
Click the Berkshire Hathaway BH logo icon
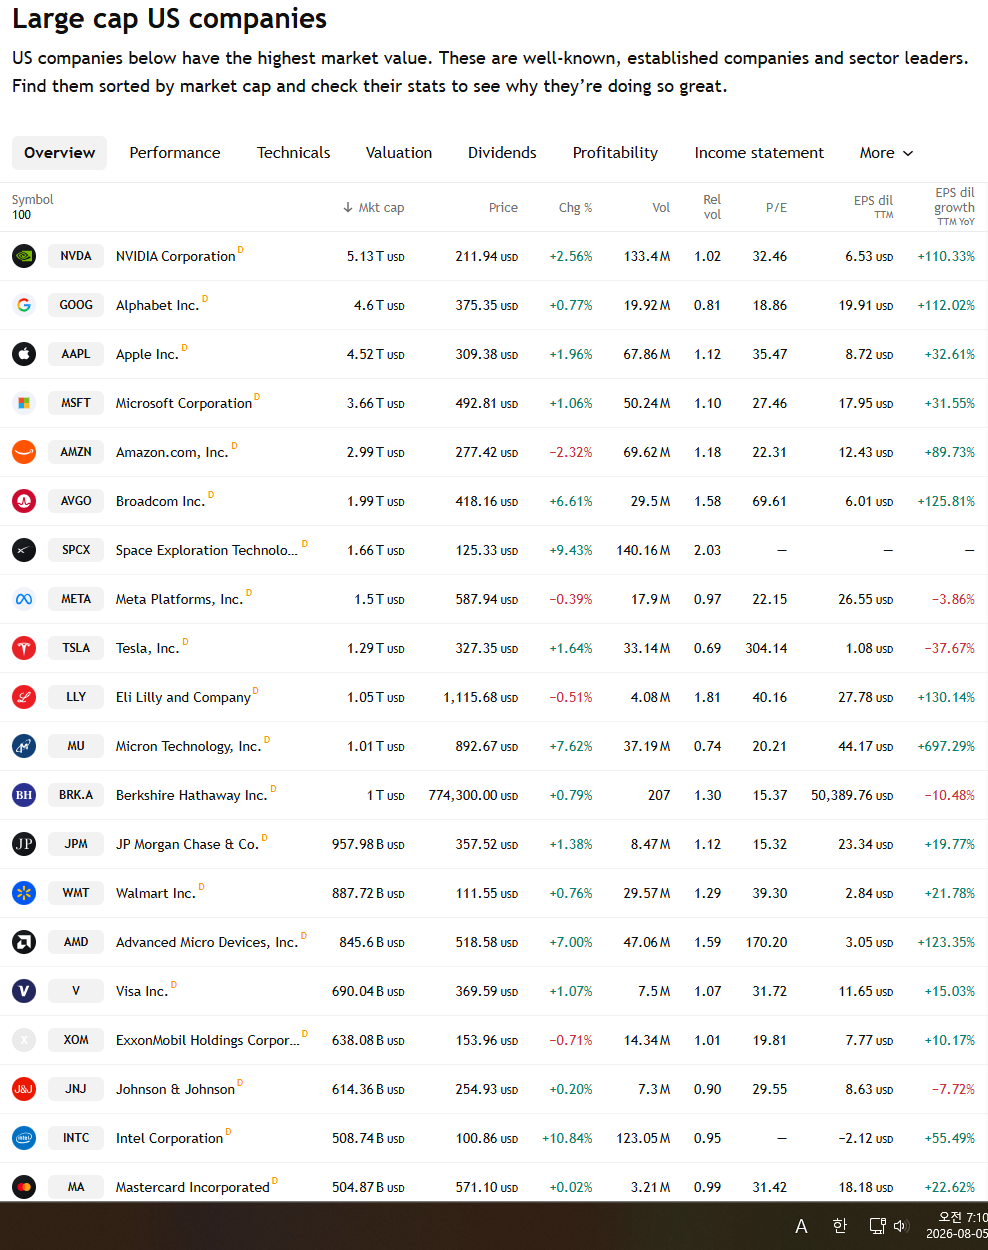point(24,795)
